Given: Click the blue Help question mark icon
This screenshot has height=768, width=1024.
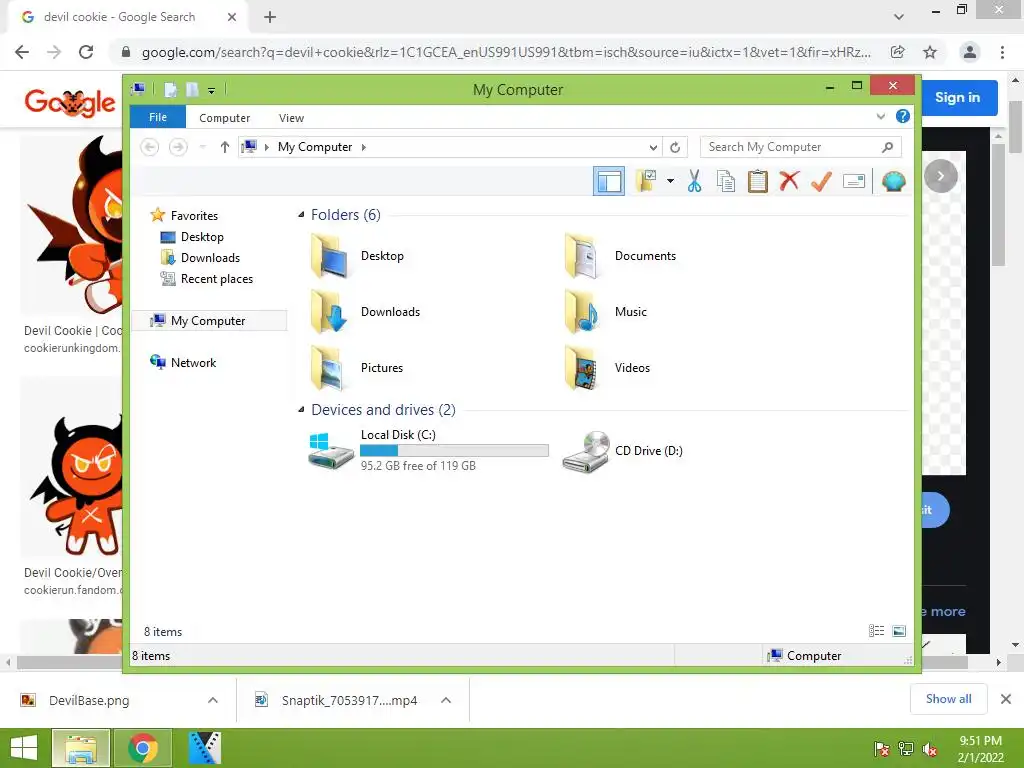Looking at the screenshot, I should (903, 116).
